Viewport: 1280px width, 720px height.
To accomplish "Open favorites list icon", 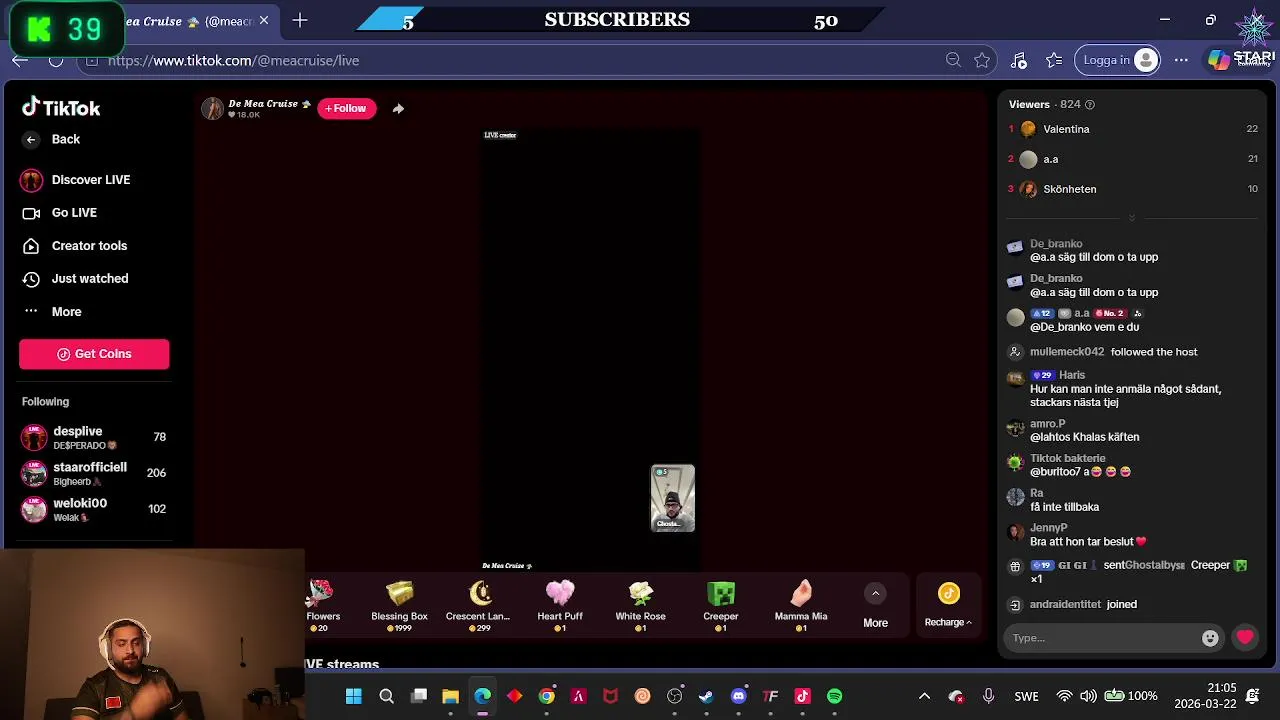I will point(1054,60).
